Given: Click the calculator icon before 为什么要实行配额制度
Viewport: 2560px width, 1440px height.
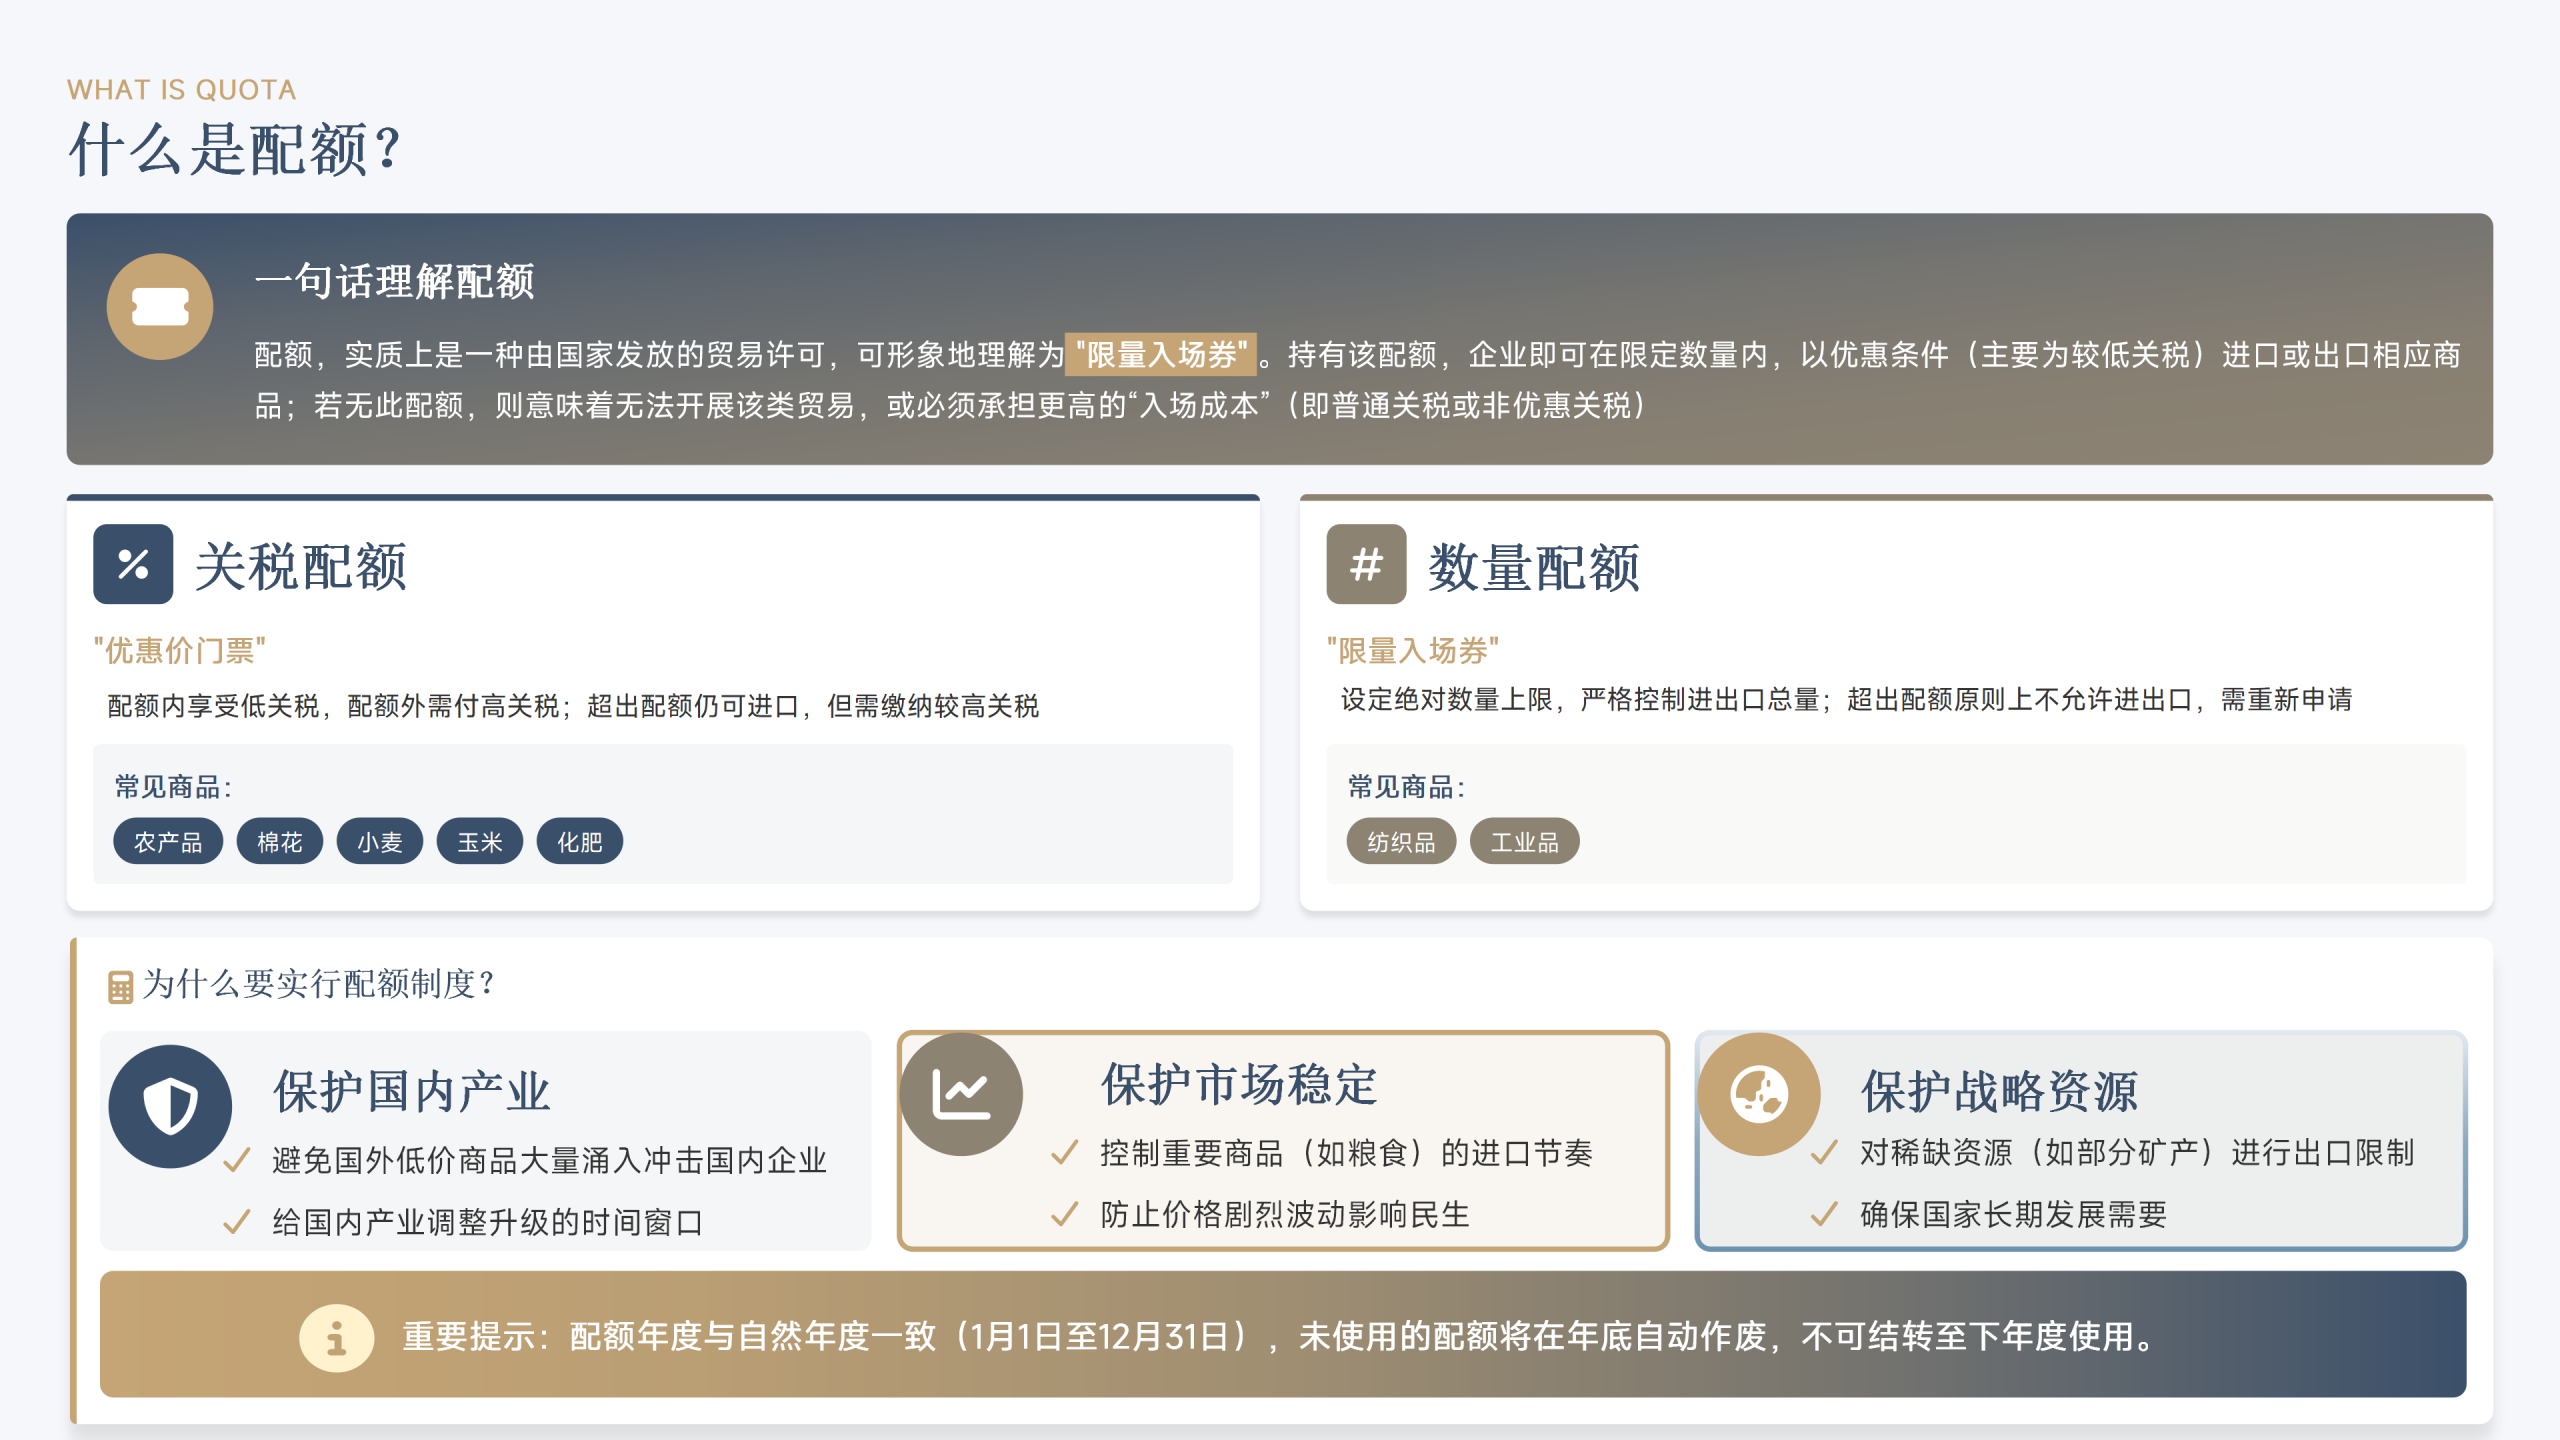Looking at the screenshot, I should click(120, 987).
